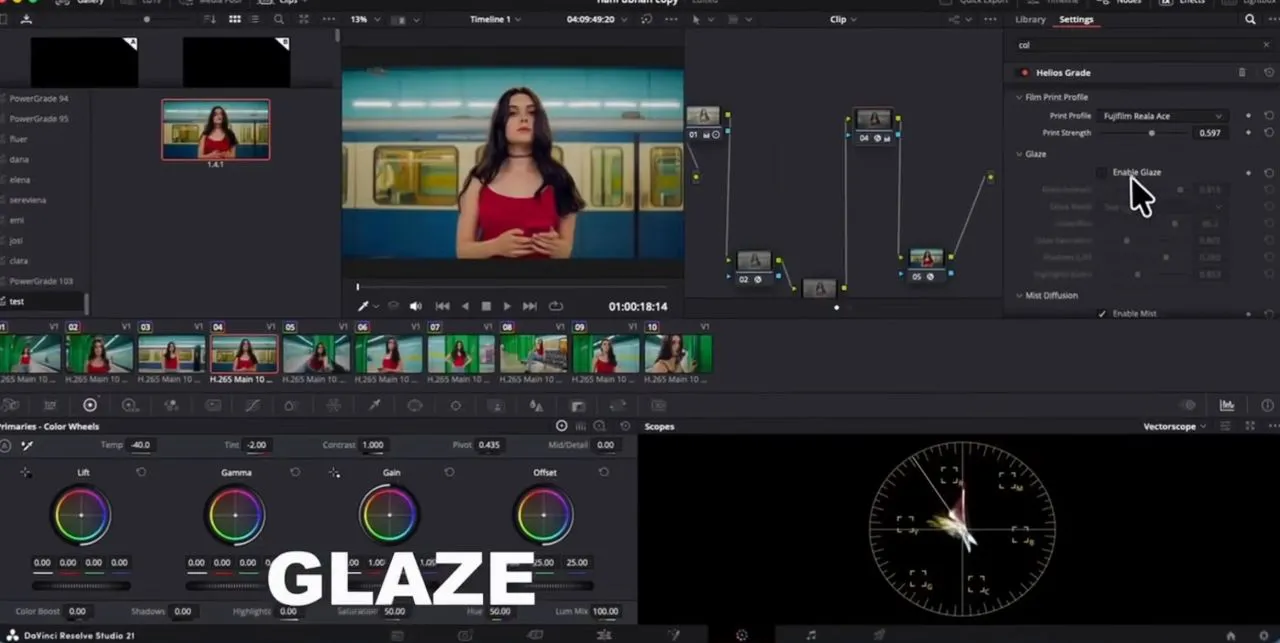This screenshot has width=1280, height=643.
Task: Open the Curves palette icon
Action: coord(253,405)
